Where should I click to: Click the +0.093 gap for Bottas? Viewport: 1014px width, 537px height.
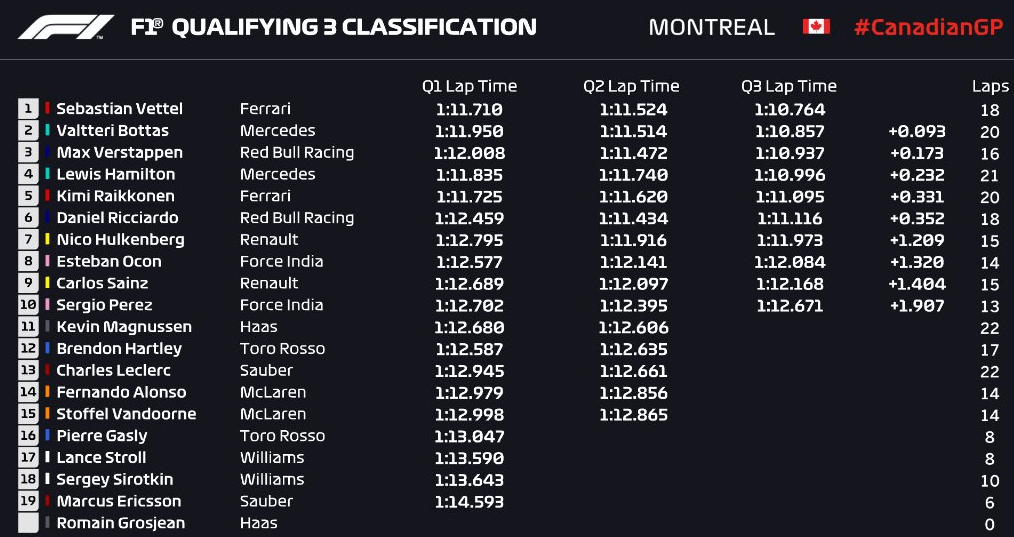(917, 131)
